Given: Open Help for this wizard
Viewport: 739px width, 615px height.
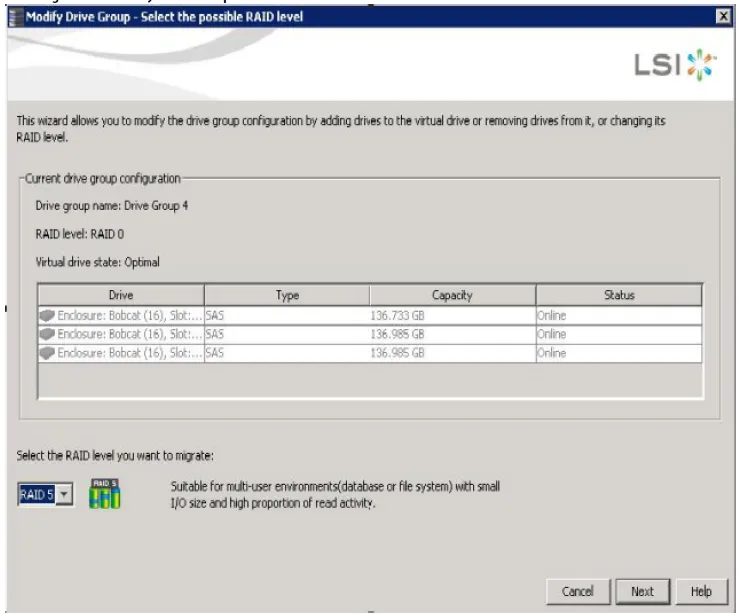Looking at the screenshot, I should click(701, 591).
